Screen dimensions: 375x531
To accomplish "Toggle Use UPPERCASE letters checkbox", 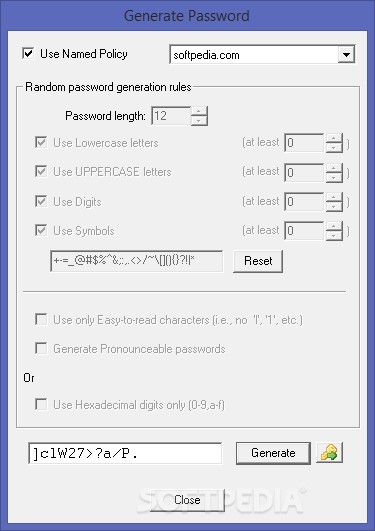I will click(41, 171).
